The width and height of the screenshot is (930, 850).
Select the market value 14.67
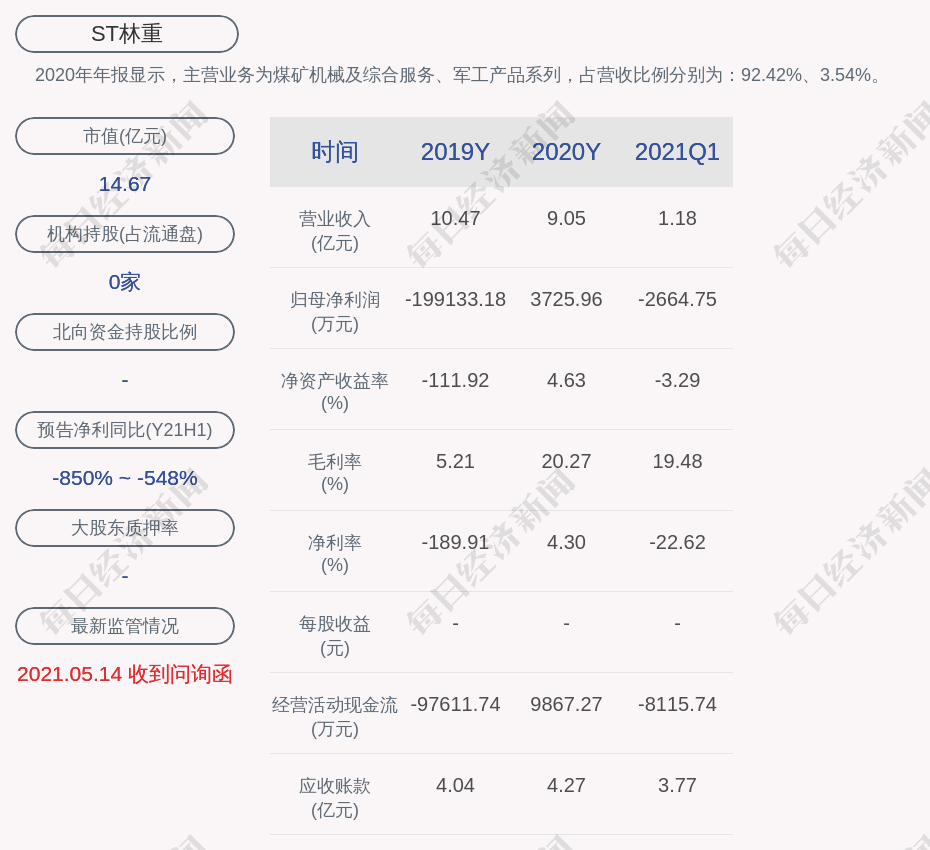pyautogui.click(x=125, y=184)
